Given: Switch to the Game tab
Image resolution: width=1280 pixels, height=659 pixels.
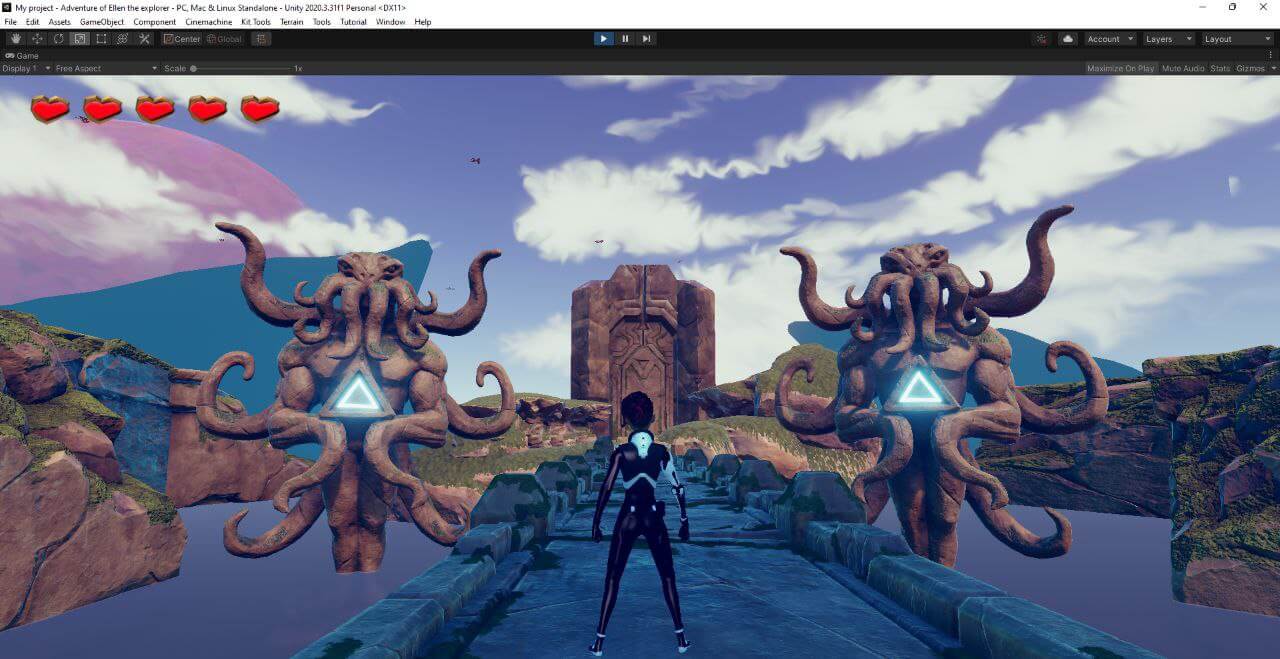Looking at the screenshot, I should coord(23,56).
